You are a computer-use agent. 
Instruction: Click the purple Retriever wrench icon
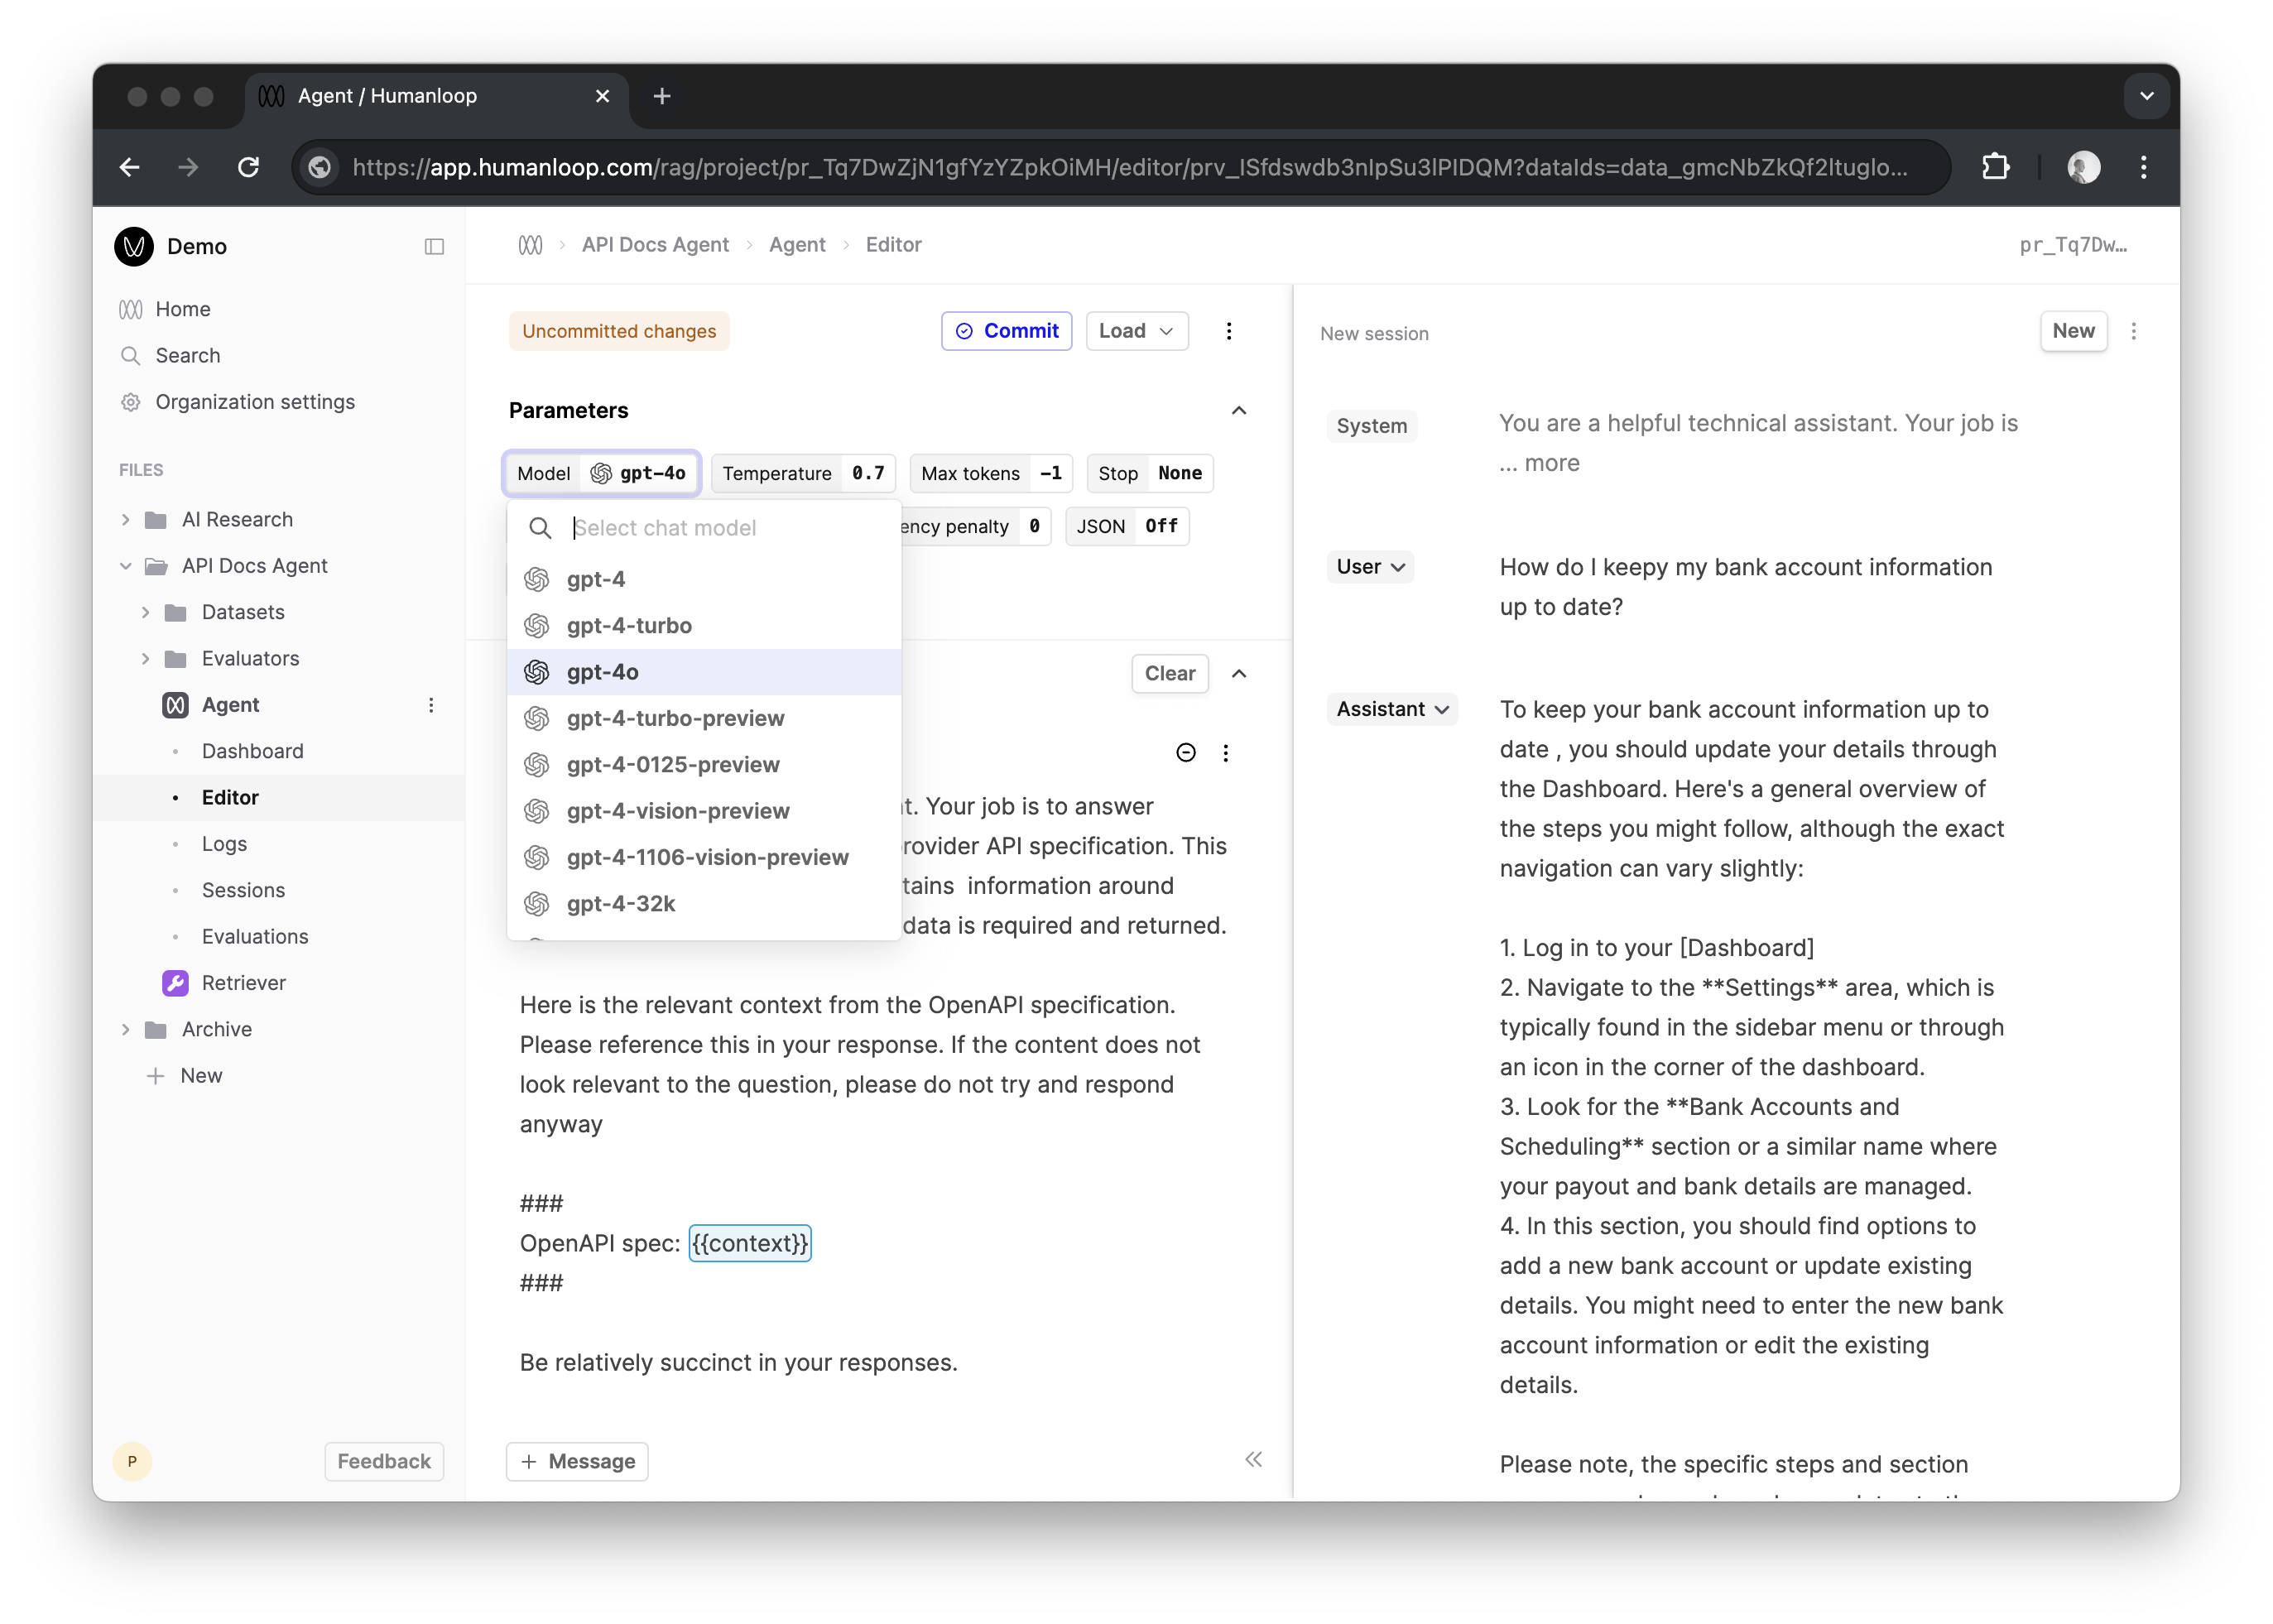[175, 983]
